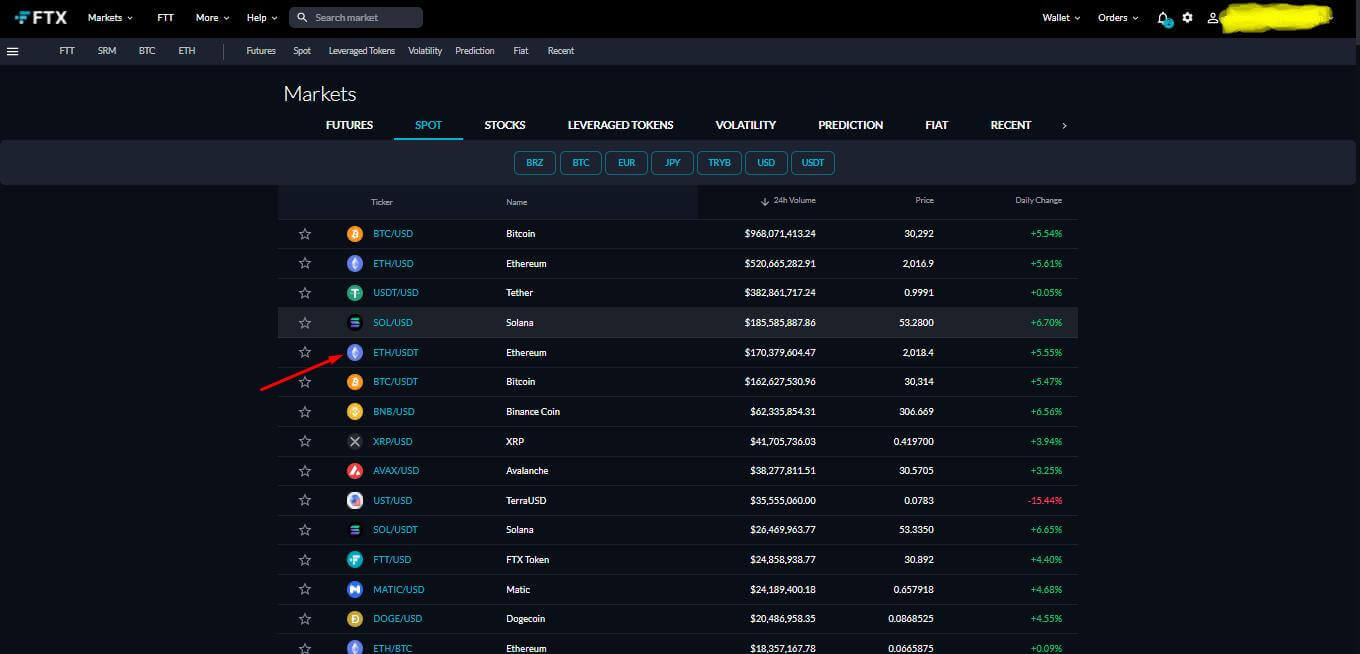Click the Bitcoin icon for BTC/USD

(x=355, y=234)
